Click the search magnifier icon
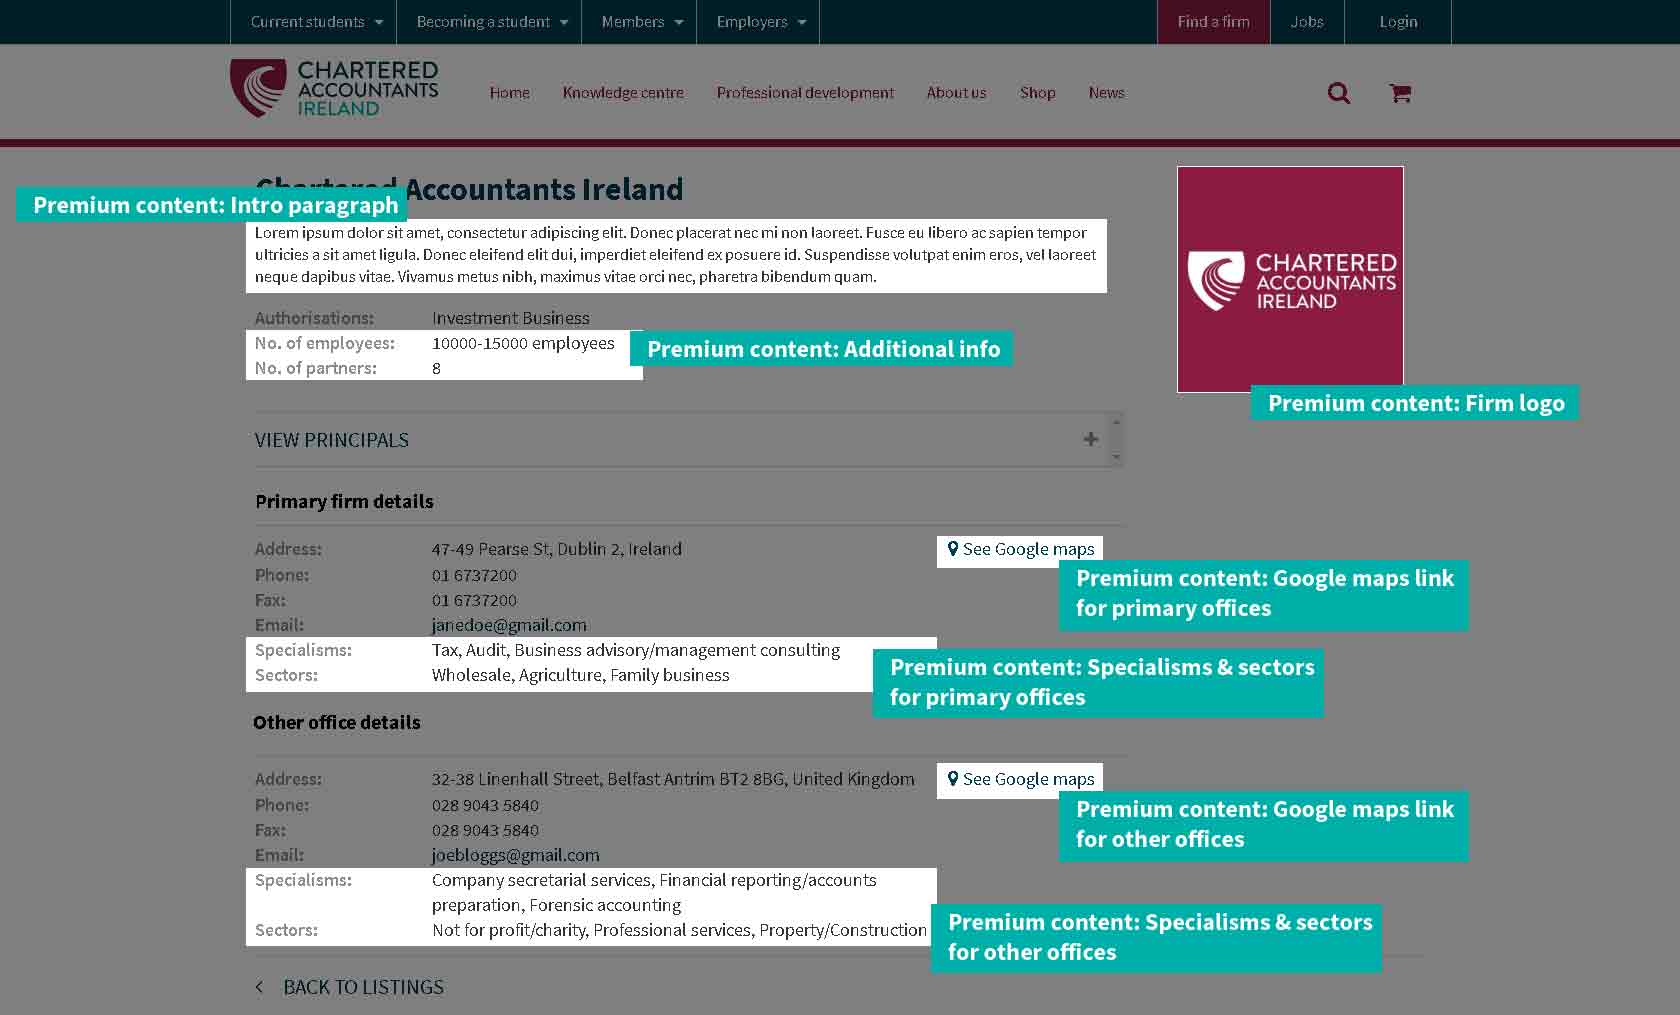Image resolution: width=1680 pixels, height=1015 pixels. pyautogui.click(x=1338, y=93)
